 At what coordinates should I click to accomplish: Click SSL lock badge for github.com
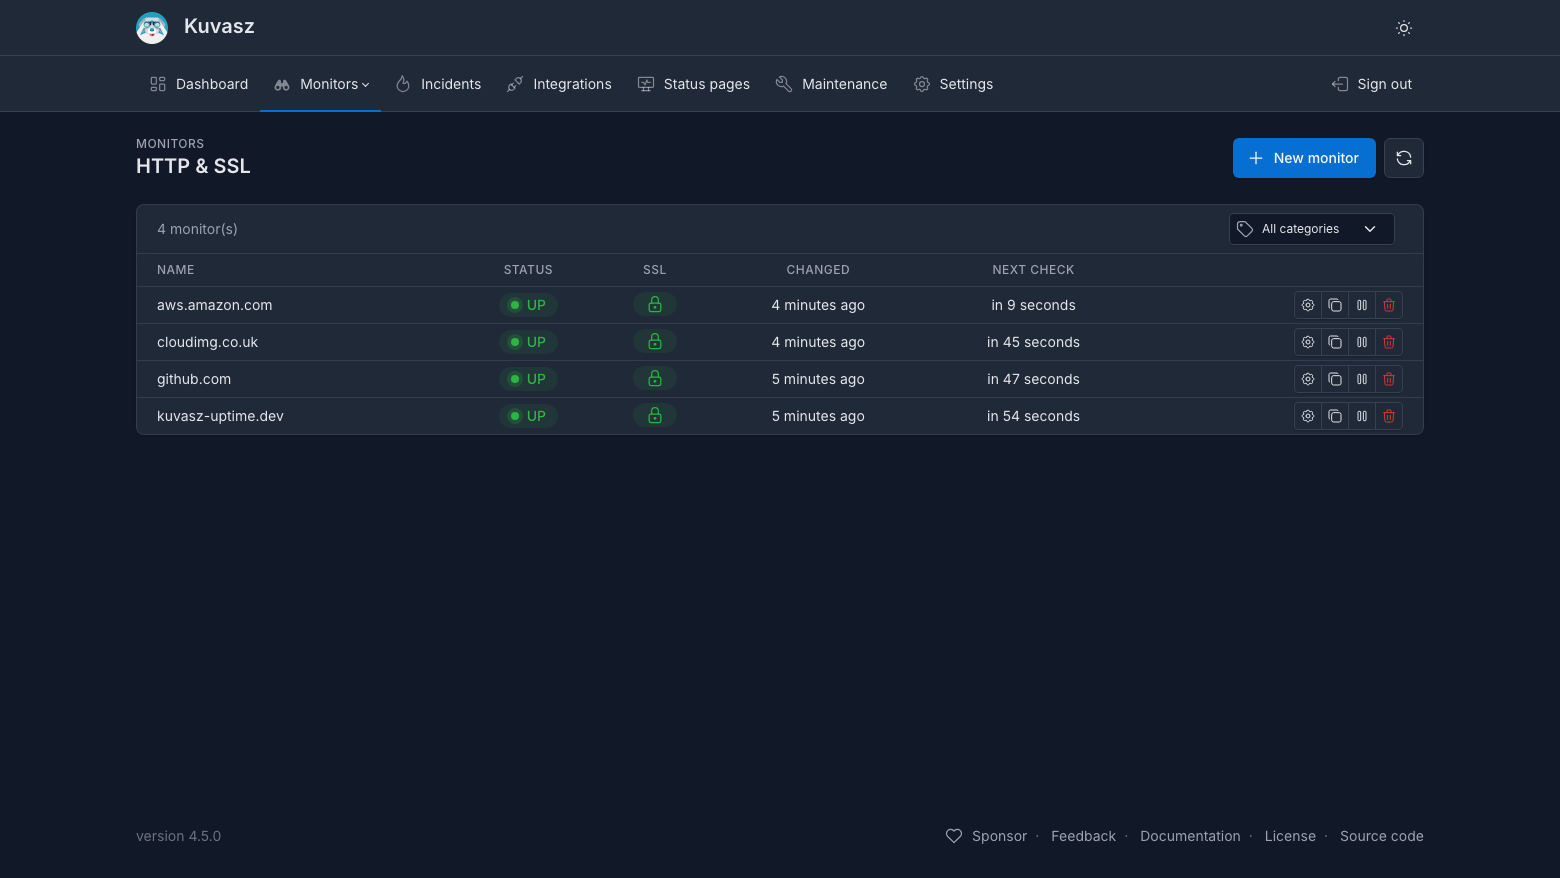(x=655, y=378)
